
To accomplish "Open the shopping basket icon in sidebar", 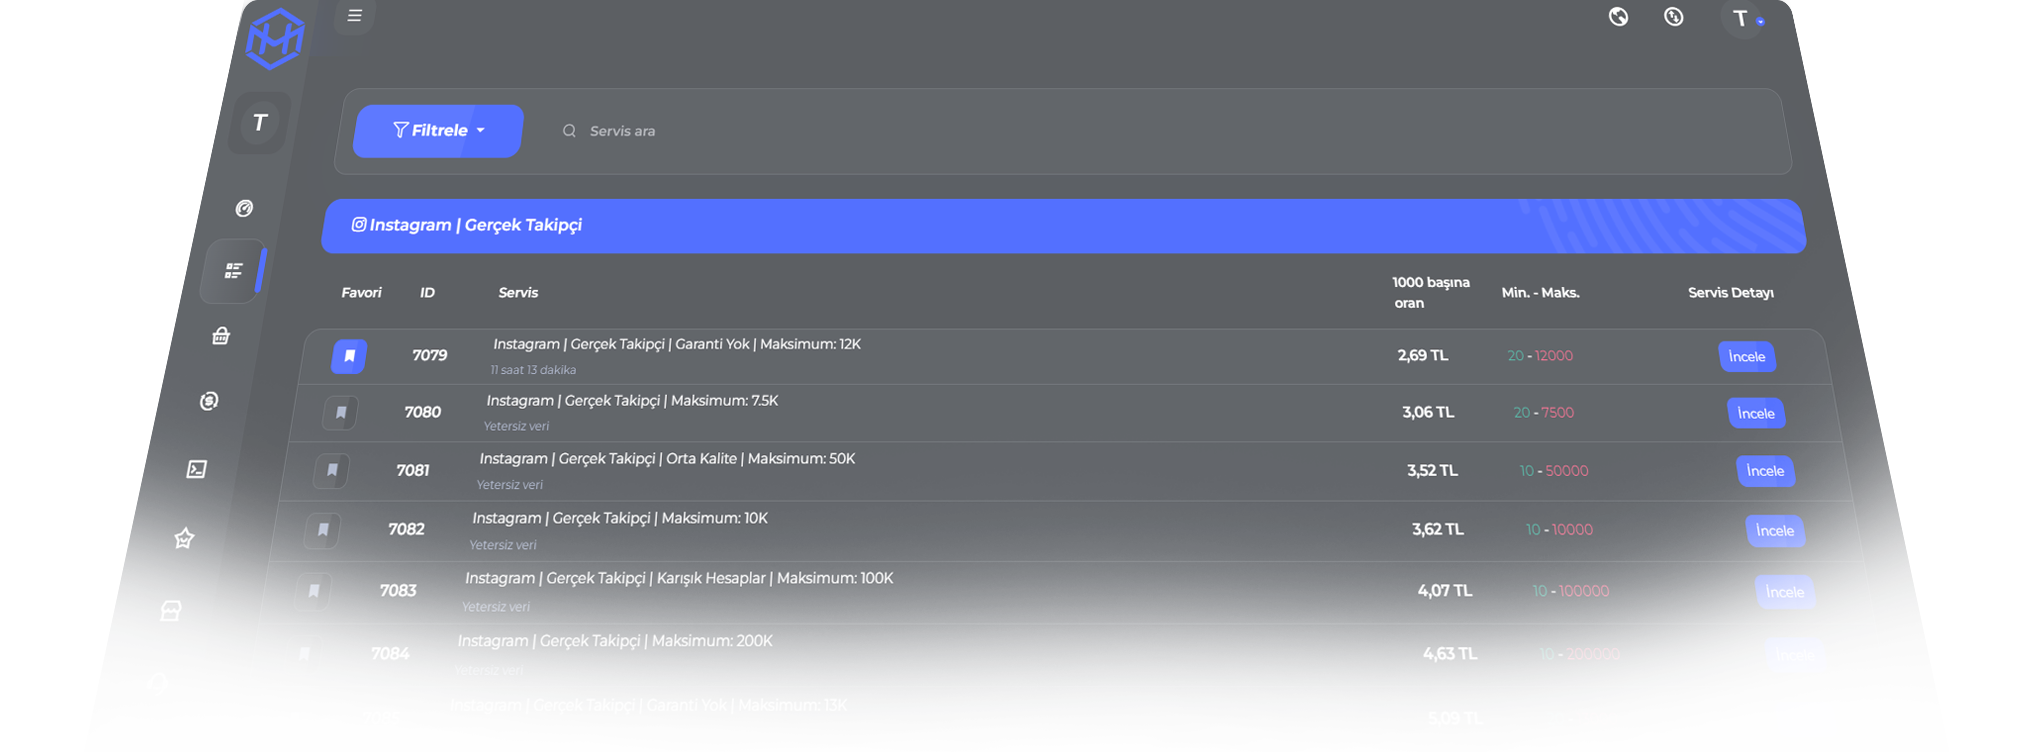I will [x=221, y=336].
